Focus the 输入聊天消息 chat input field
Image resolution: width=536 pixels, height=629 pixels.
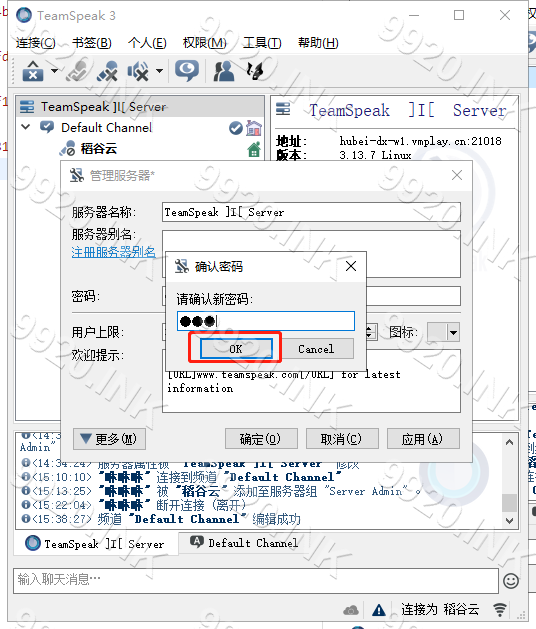pos(256,580)
